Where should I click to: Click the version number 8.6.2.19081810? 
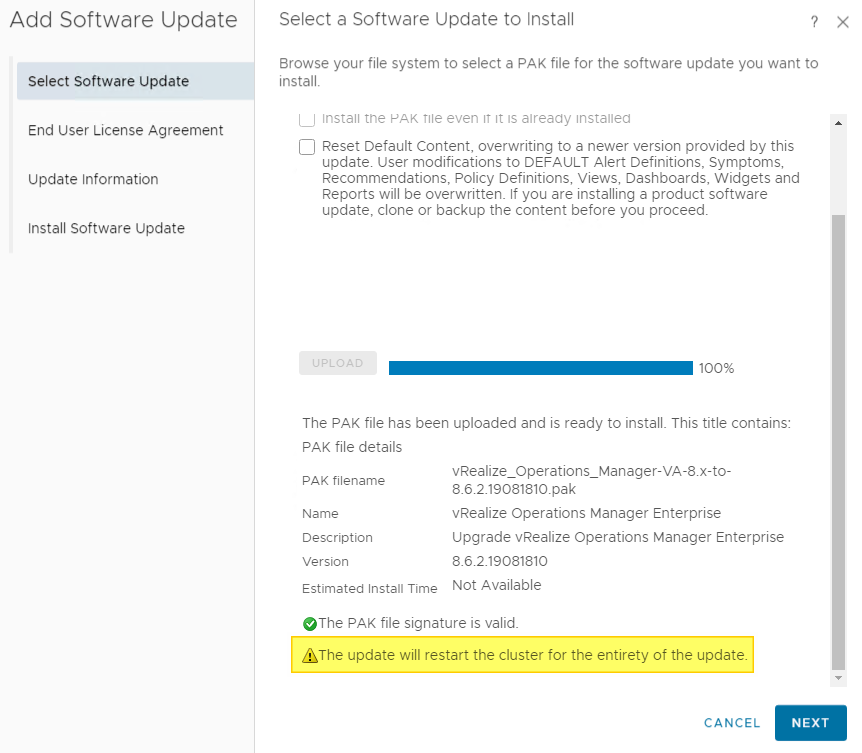click(499, 561)
